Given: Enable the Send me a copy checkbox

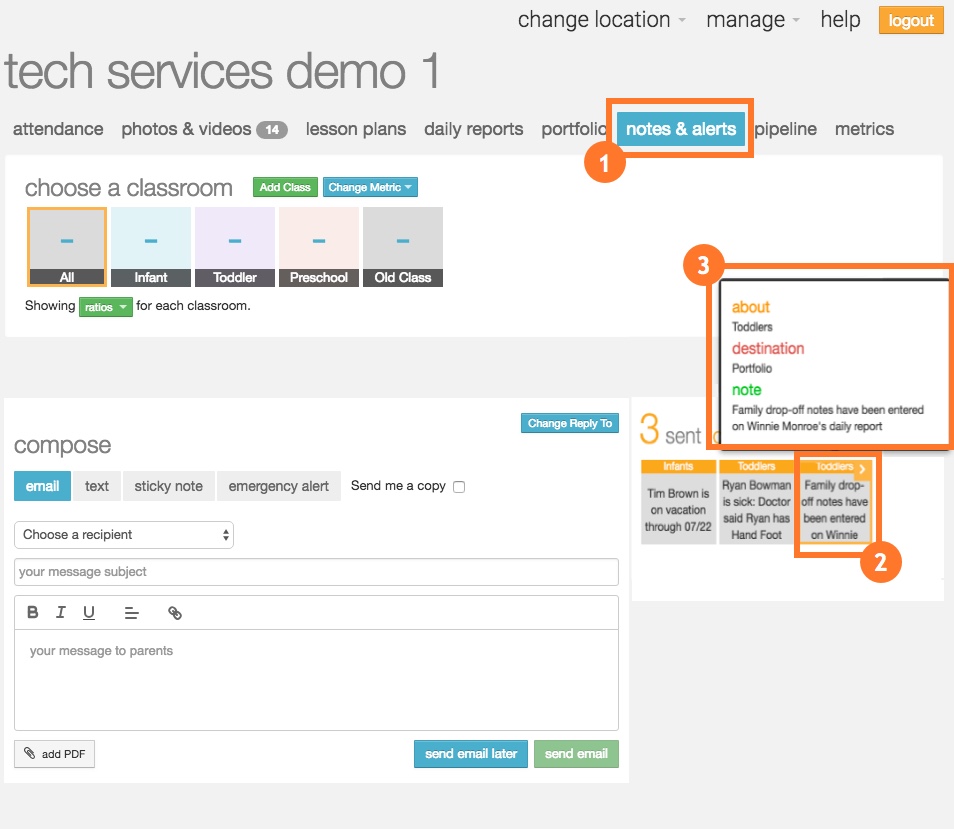Looking at the screenshot, I should [458, 486].
